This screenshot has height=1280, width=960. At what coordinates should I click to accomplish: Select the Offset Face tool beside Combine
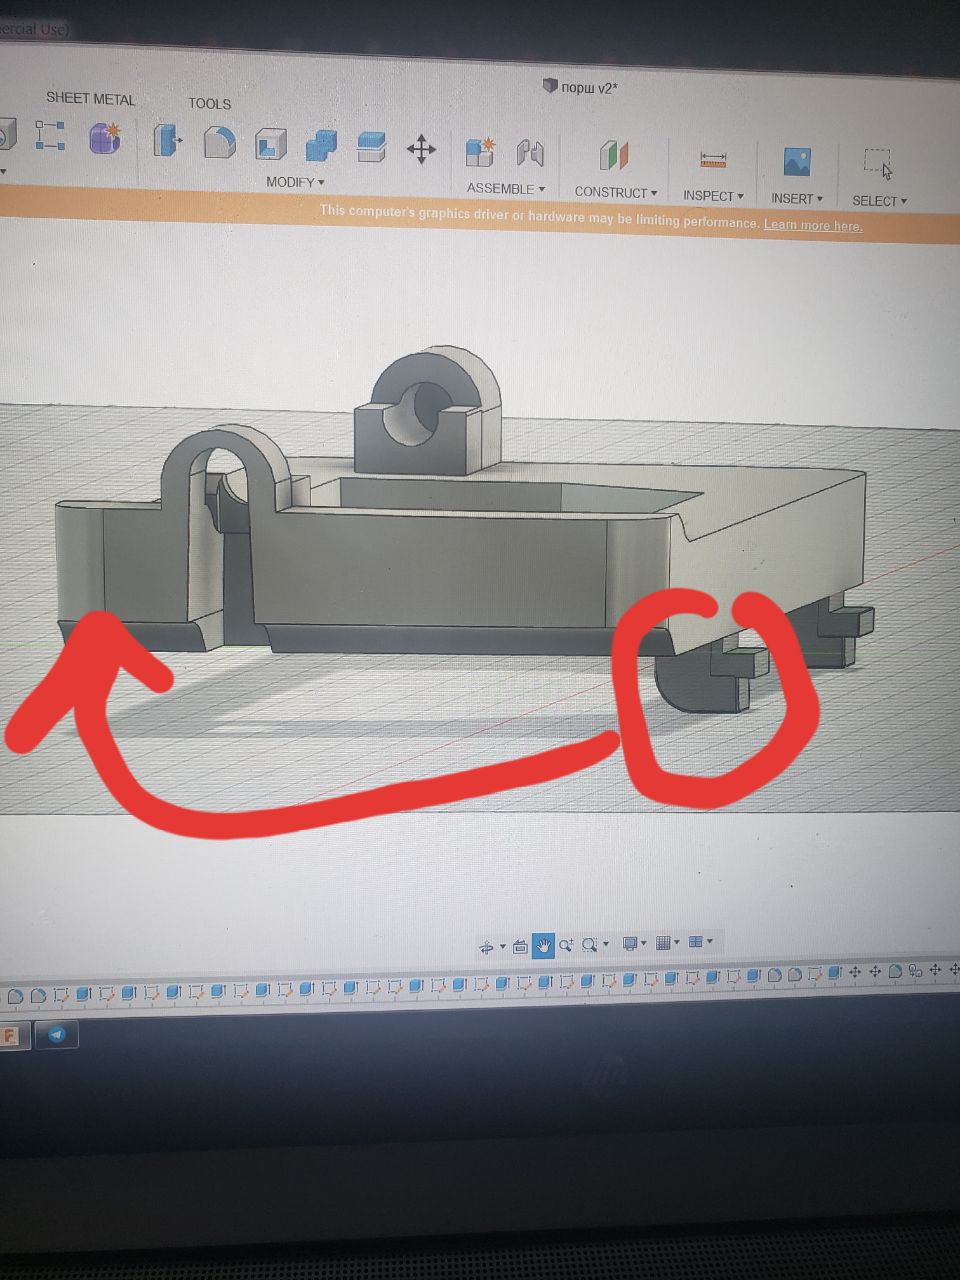coord(371,147)
